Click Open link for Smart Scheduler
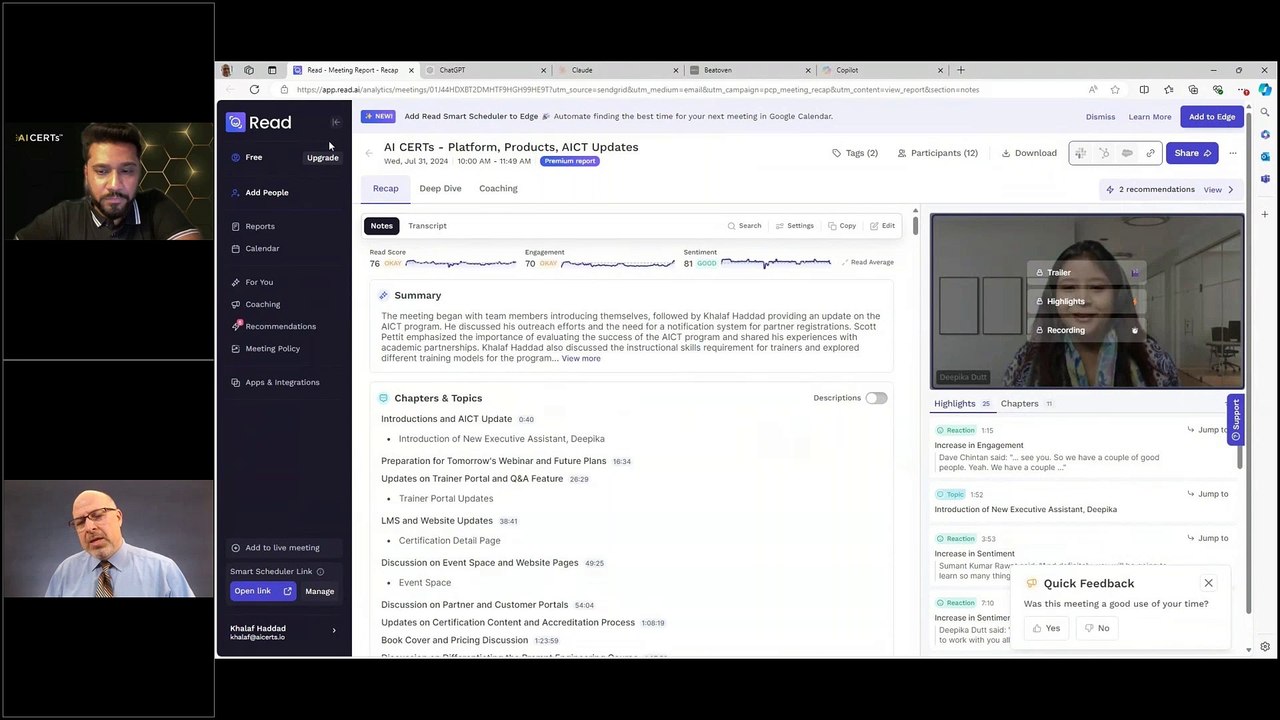The height and width of the screenshot is (720, 1280). [x=261, y=591]
